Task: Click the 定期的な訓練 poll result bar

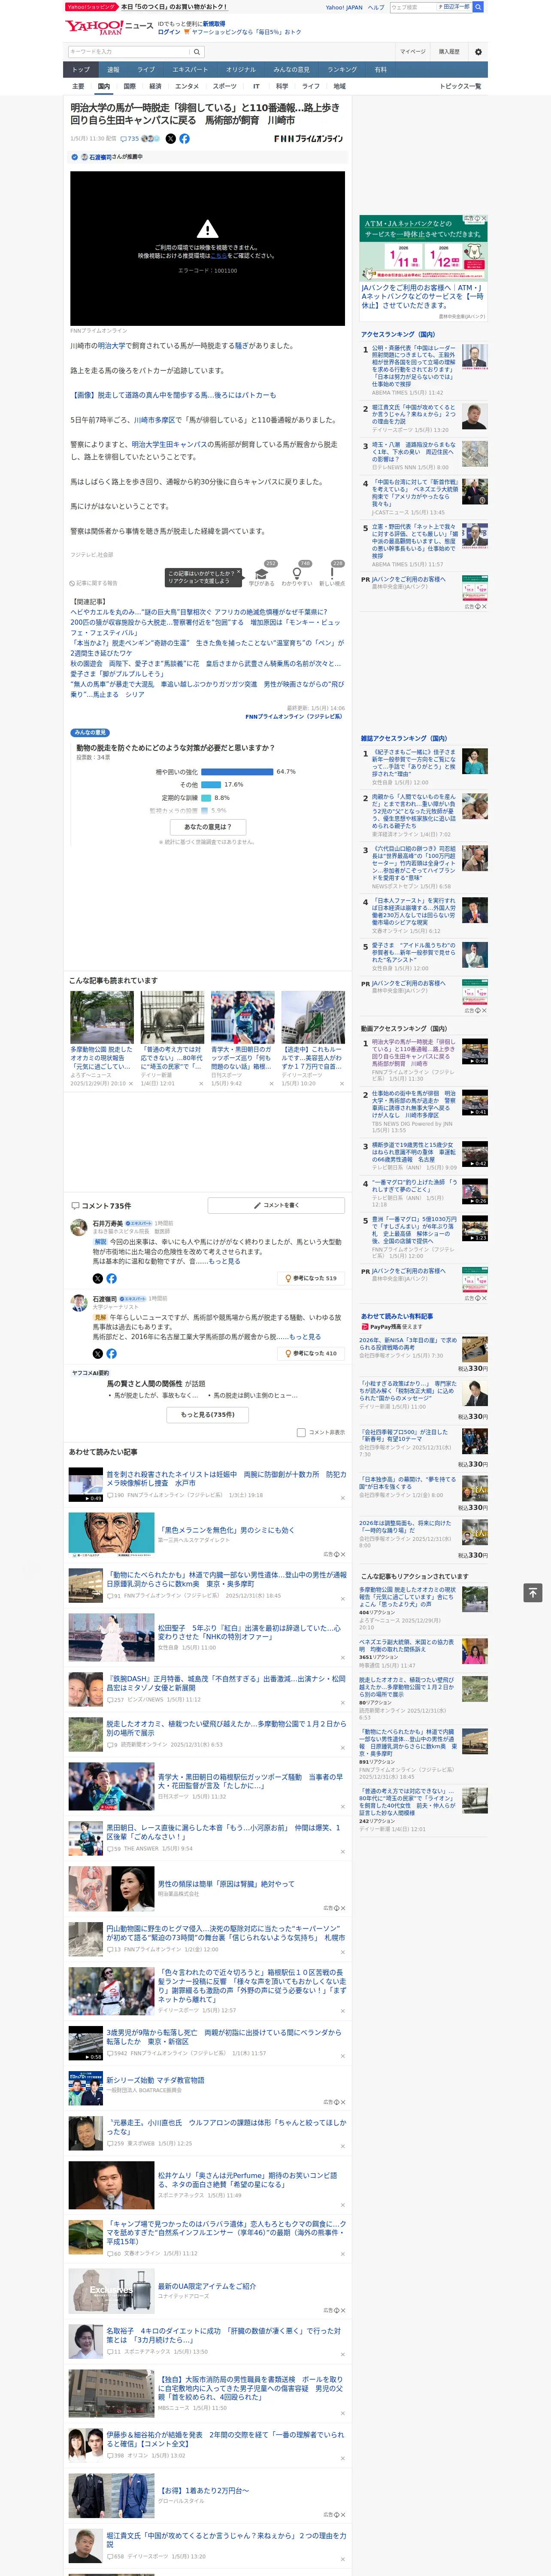Action: coord(206,798)
